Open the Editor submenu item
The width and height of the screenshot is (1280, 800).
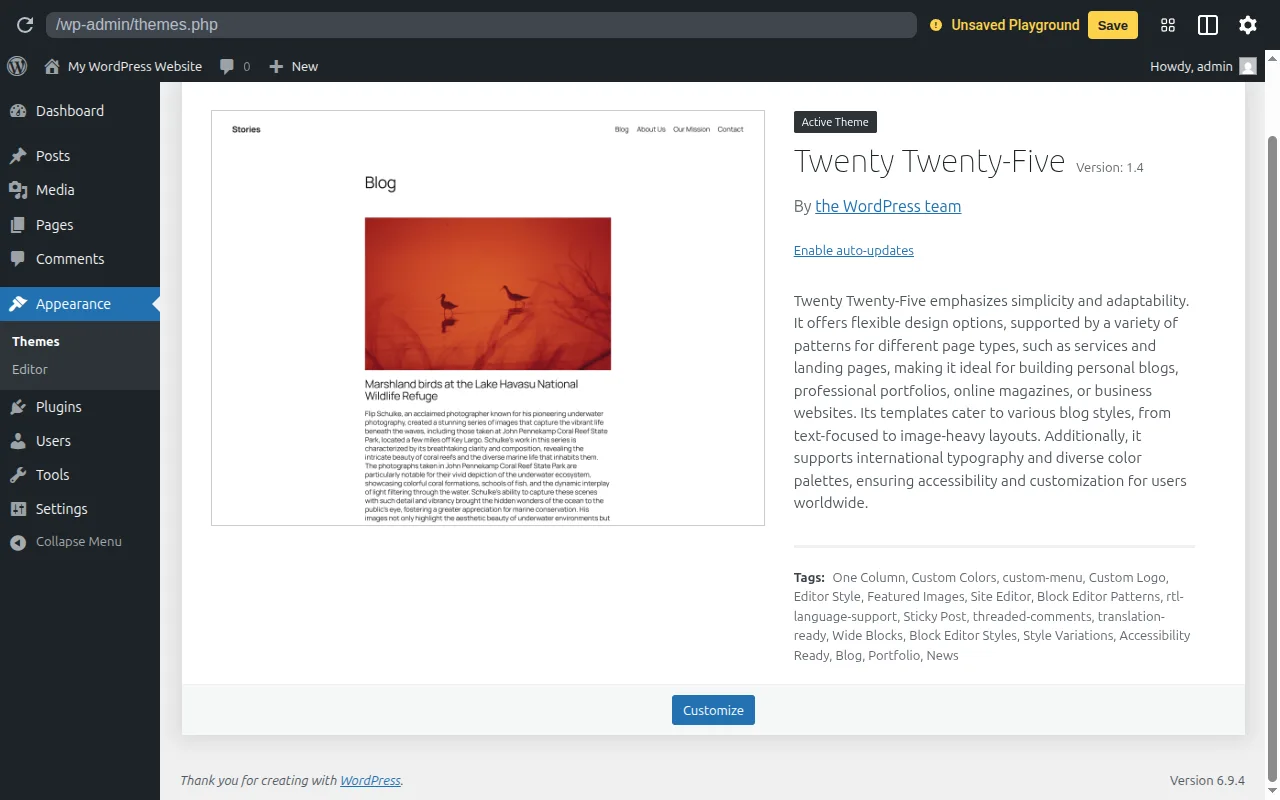pyautogui.click(x=30, y=369)
